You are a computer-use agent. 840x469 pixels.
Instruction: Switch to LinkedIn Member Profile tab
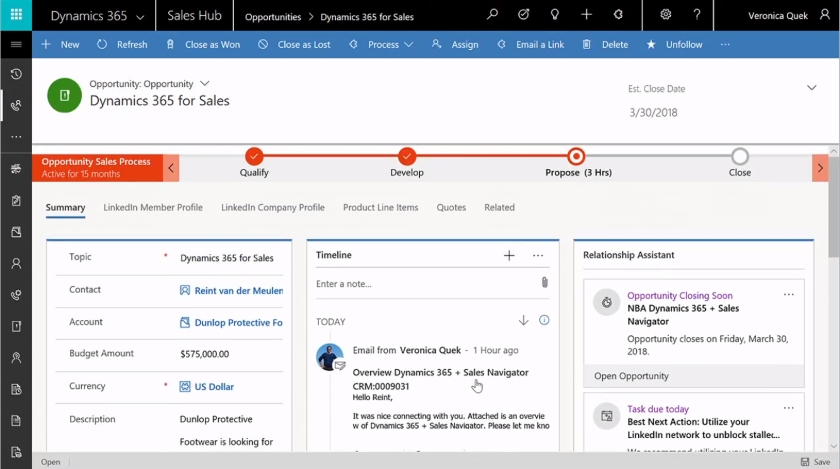tap(153, 207)
